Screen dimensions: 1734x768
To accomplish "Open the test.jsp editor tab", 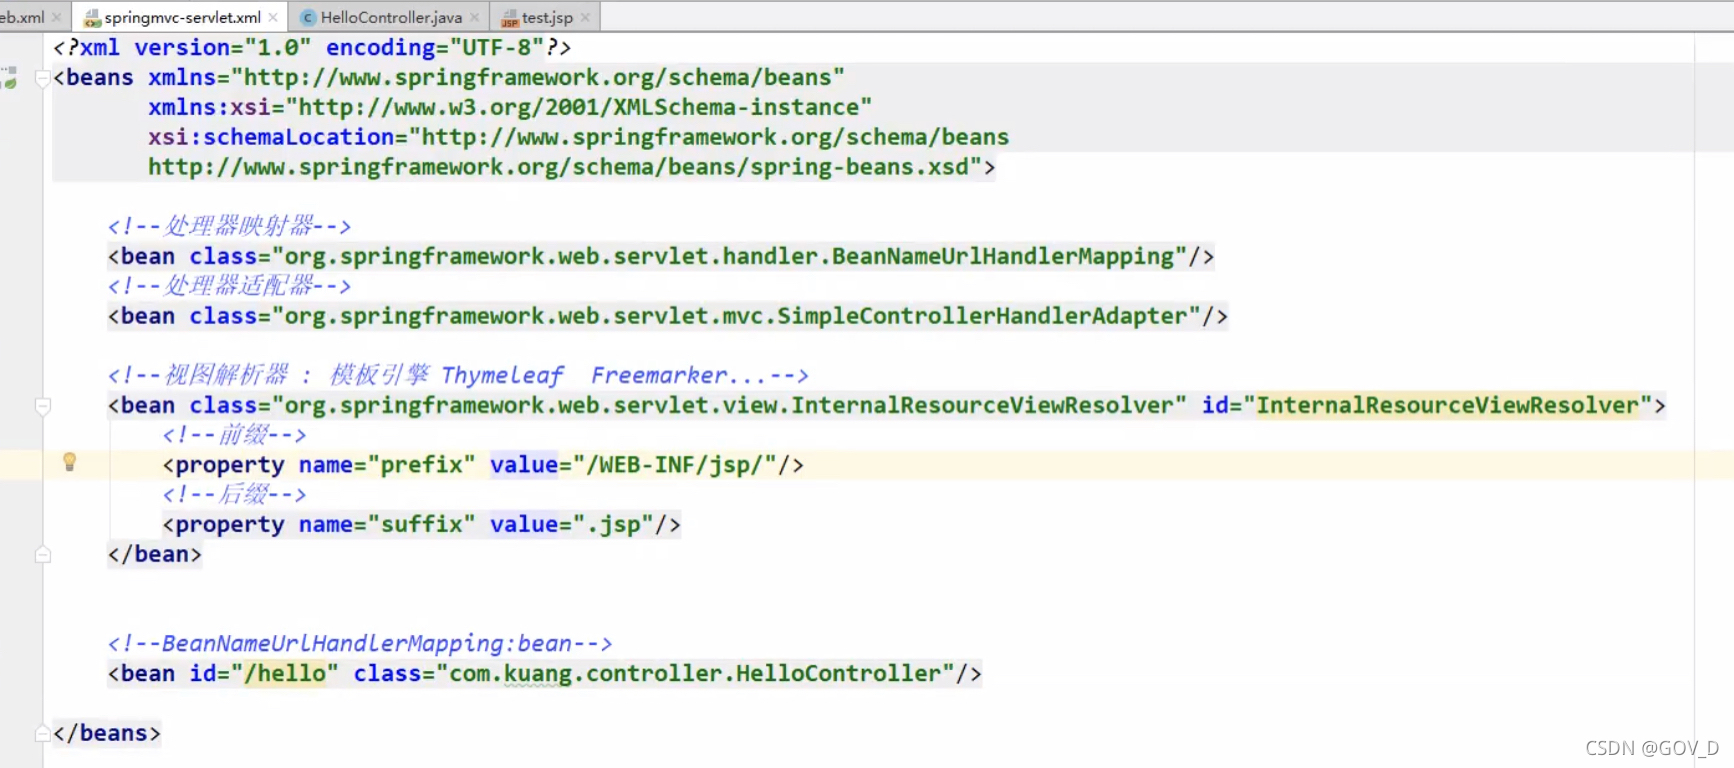I will tap(547, 17).
